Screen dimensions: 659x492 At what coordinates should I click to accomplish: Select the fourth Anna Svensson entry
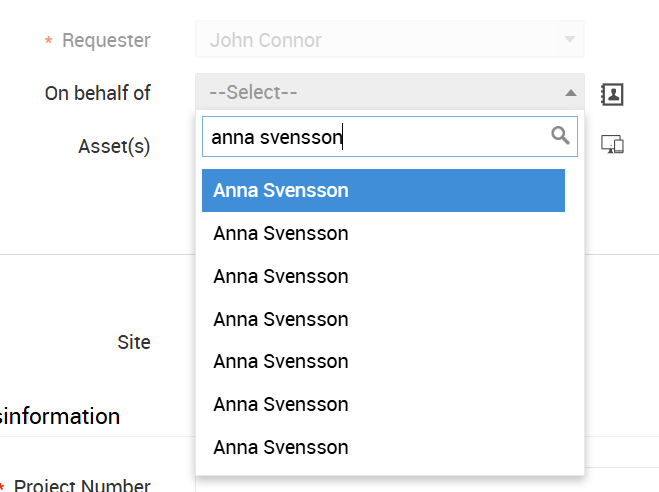tap(281, 320)
